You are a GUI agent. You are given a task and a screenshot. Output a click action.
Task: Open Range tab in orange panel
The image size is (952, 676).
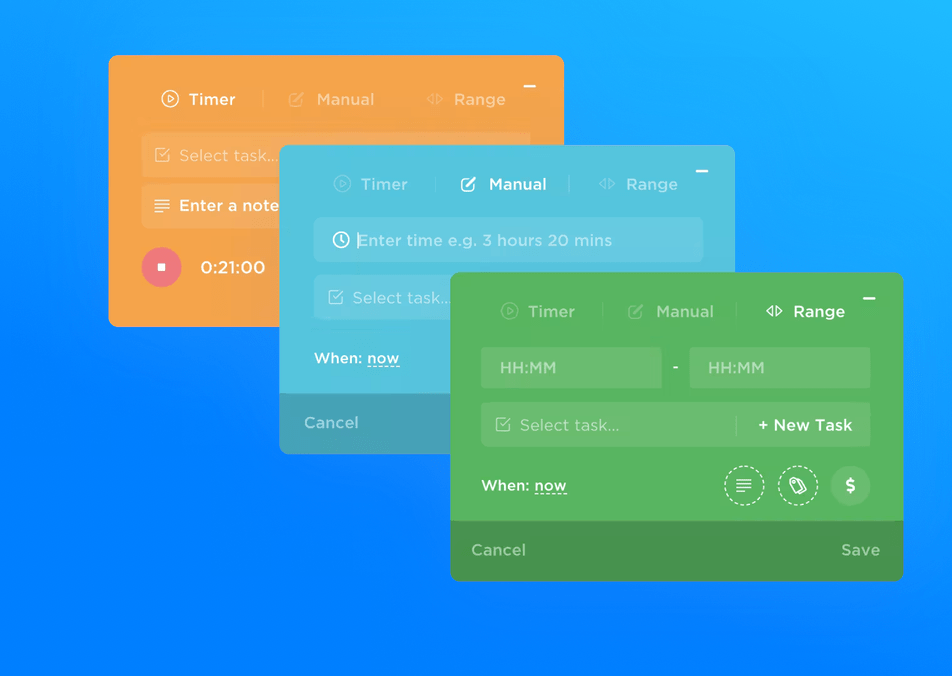tap(466, 99)
